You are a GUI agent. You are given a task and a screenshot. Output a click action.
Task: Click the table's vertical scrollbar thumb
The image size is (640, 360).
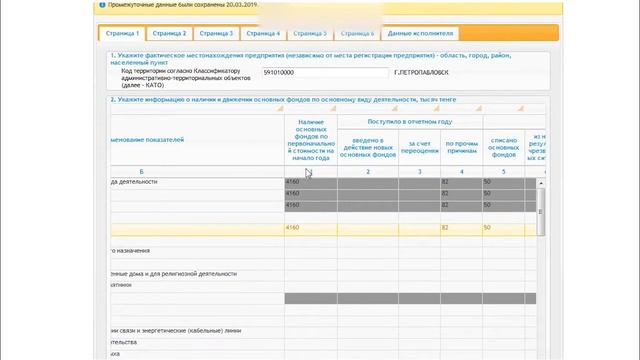541,212
